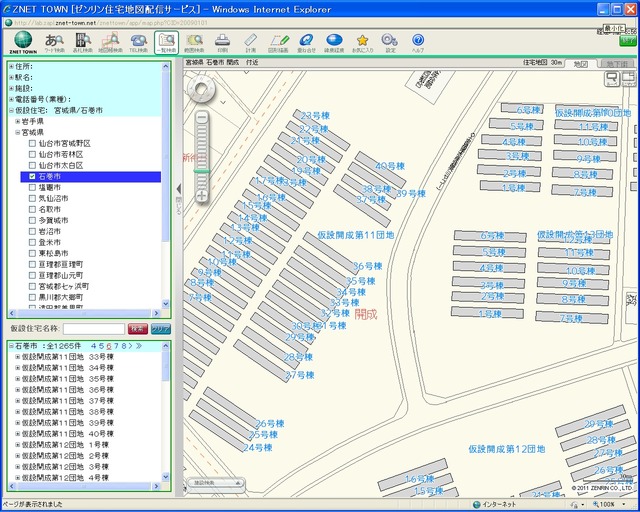Check the 塩竈市 checkbox
The height and width of the screenshot is (512, 640).
(x=32, y=187)
